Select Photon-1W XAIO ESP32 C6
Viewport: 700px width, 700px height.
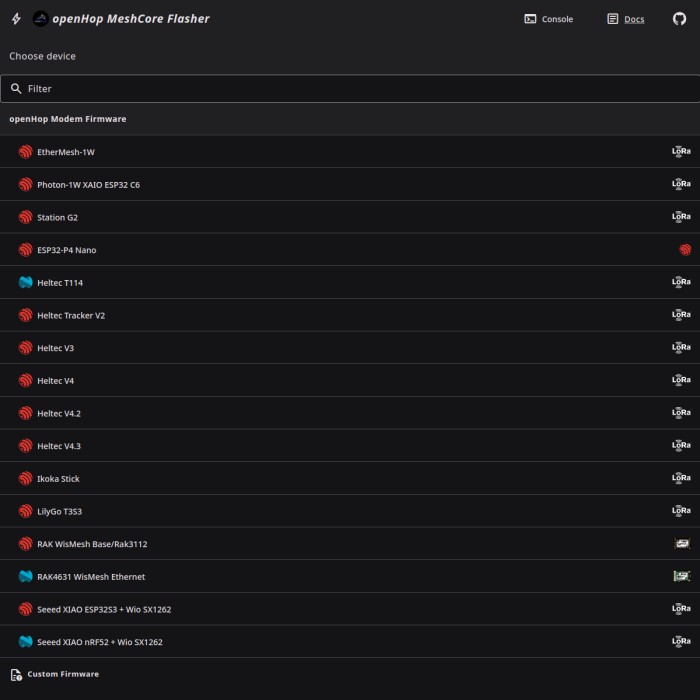click(350, 184)
